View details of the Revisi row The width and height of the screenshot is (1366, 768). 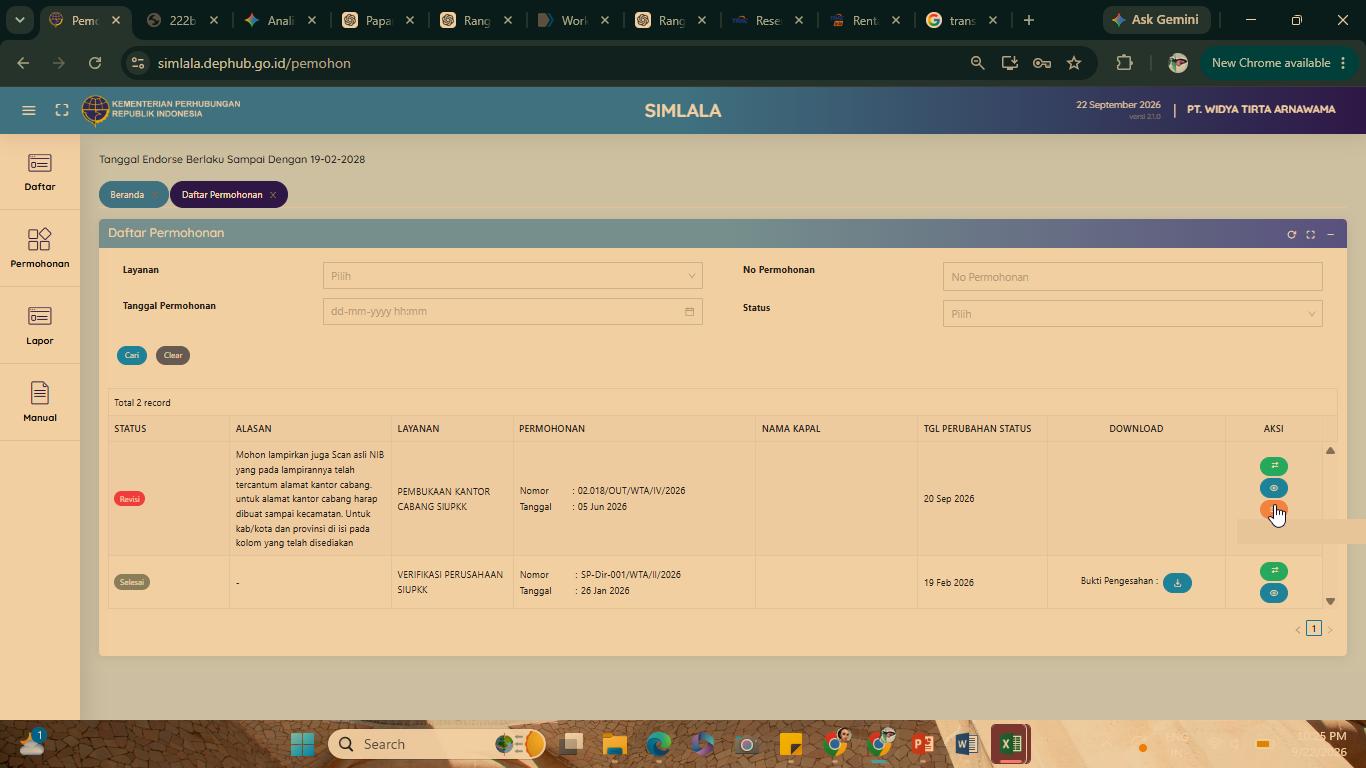1273,488
